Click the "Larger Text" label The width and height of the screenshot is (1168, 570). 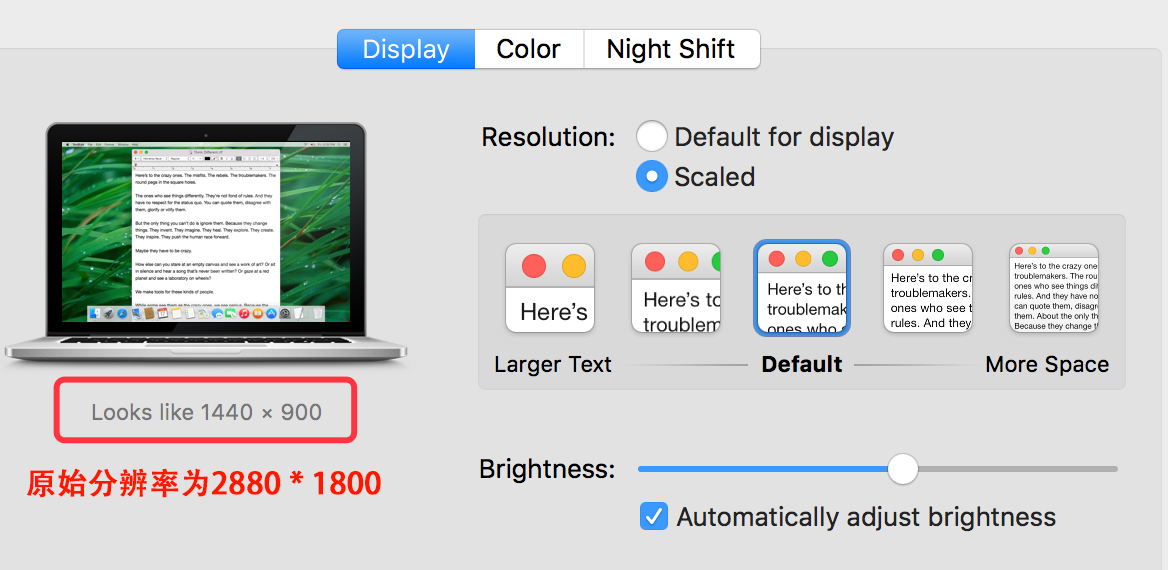tap(553, 365)
